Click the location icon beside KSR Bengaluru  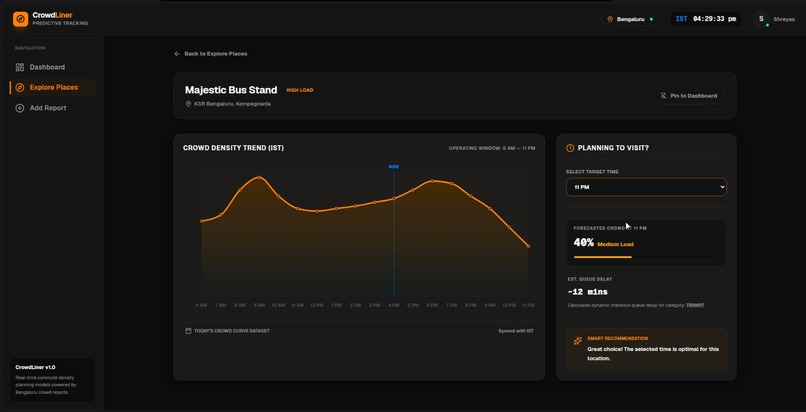pos(188,104)
